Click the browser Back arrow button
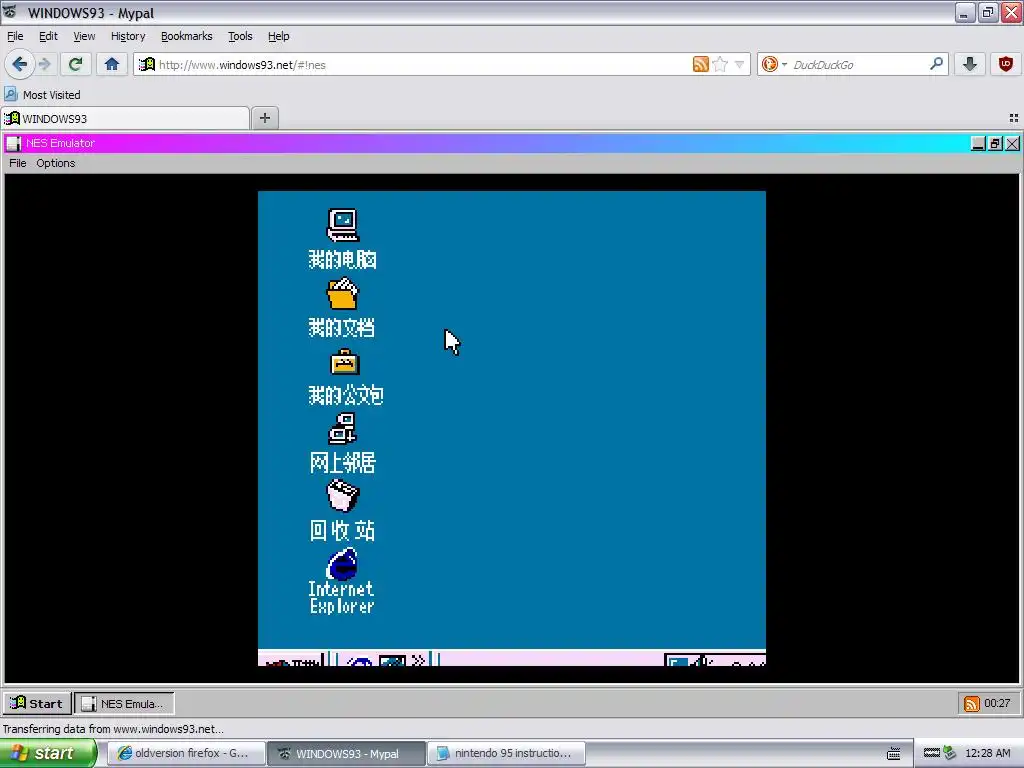1024x768 pixels. 20,64
